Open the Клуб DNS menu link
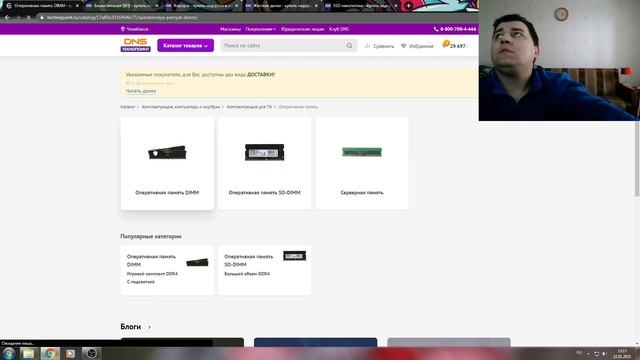This screenshot has height=360, width=640. tap(339, 29)
